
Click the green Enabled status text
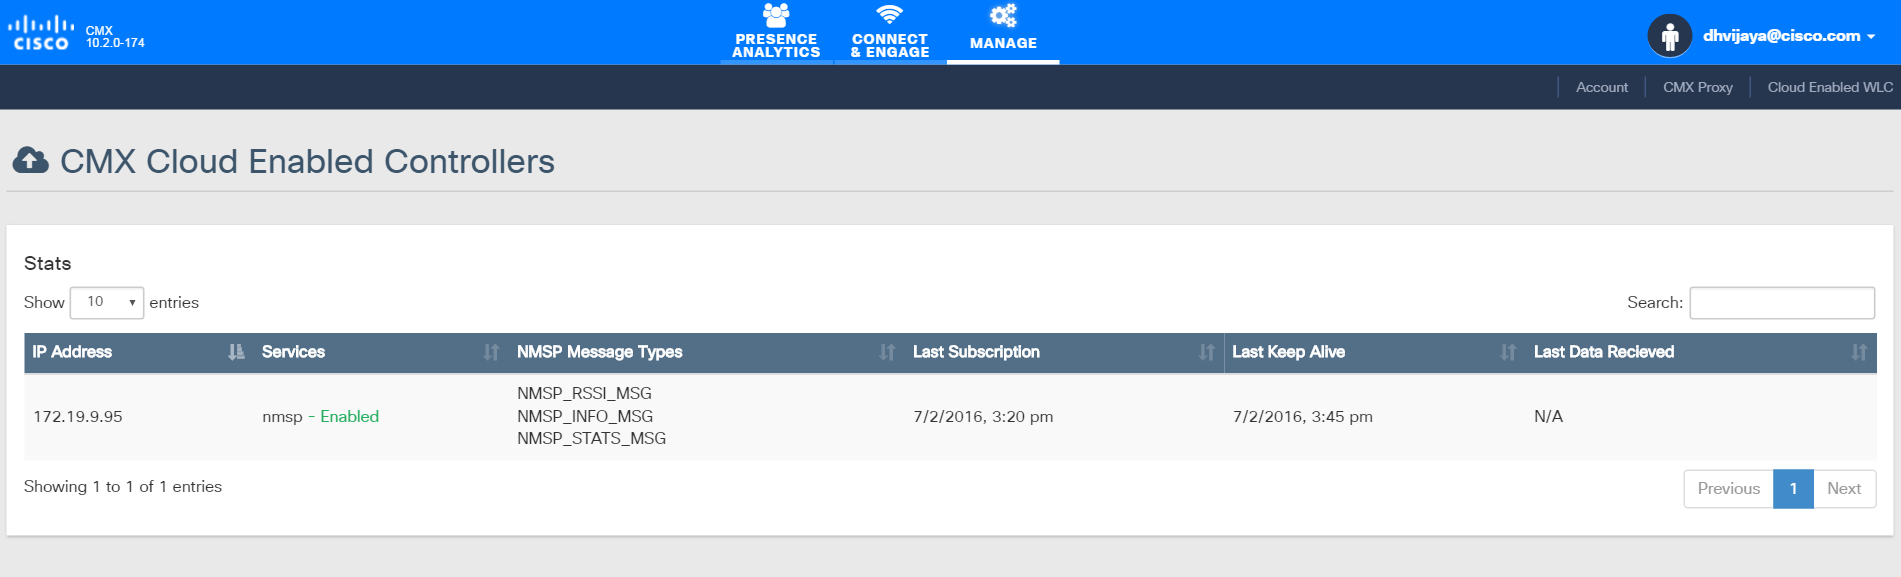tap(349, 416)
